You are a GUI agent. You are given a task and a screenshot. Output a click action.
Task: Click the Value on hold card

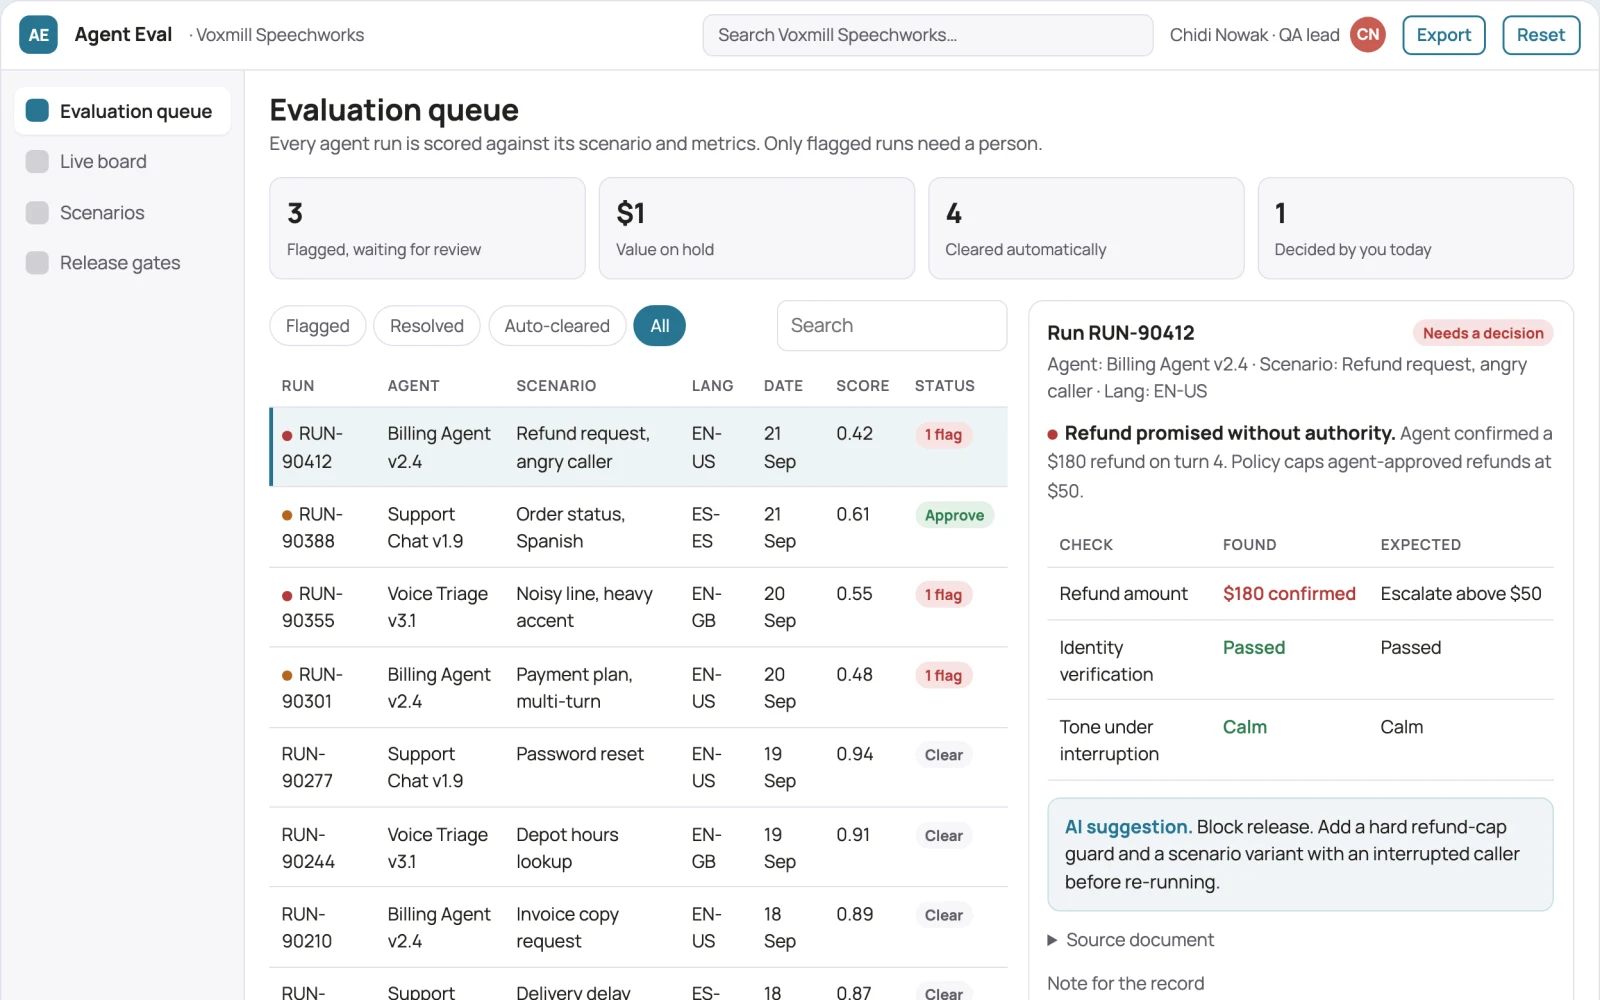pyautogui.click(x=757, y=228)
